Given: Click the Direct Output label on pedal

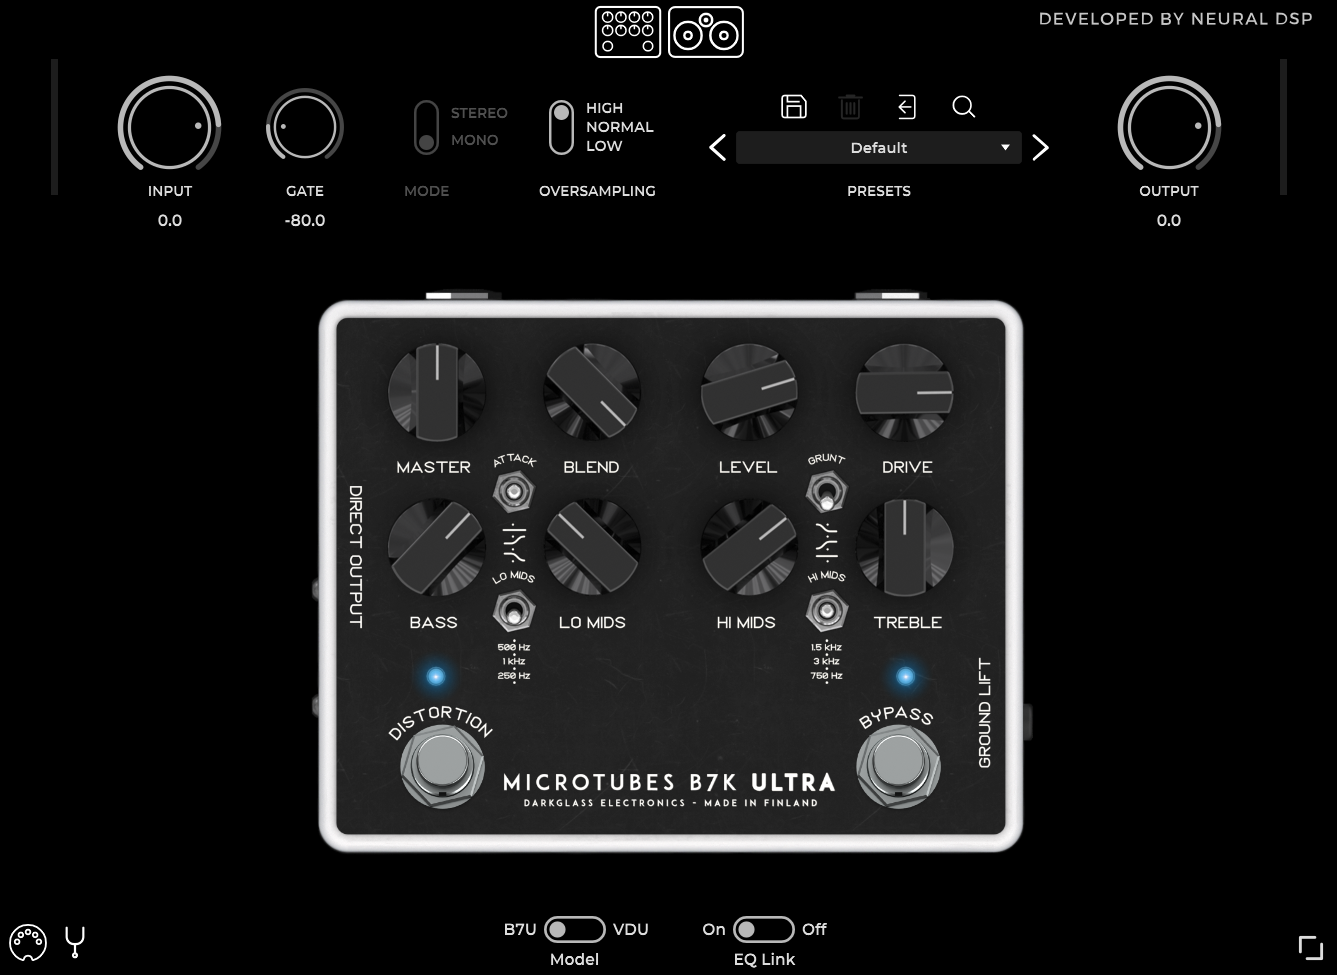Looking at the screenshot, I should click(x=355, y=556).
